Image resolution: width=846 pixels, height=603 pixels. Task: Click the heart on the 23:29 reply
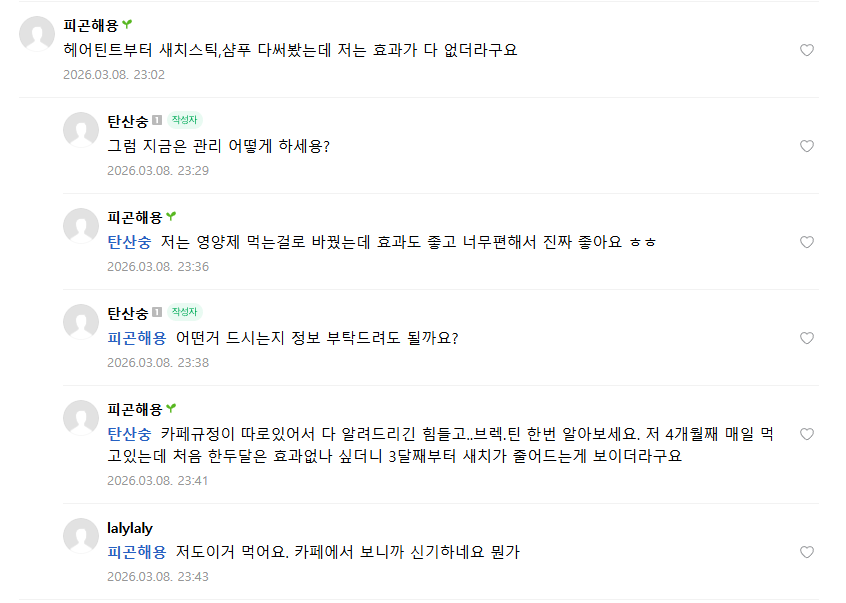coord(807,146)
